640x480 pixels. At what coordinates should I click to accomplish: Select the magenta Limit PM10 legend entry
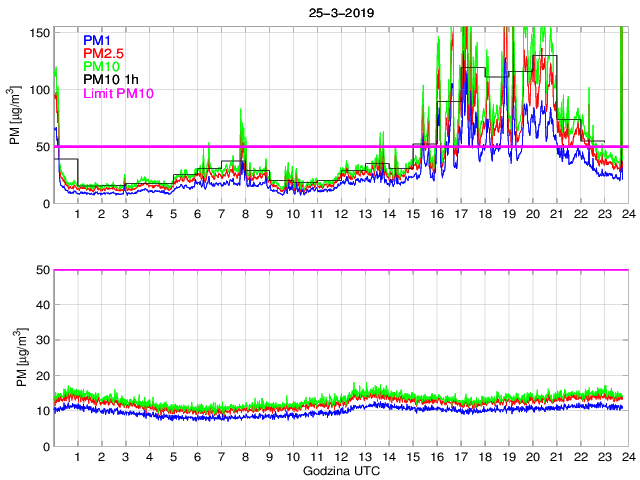117,93
